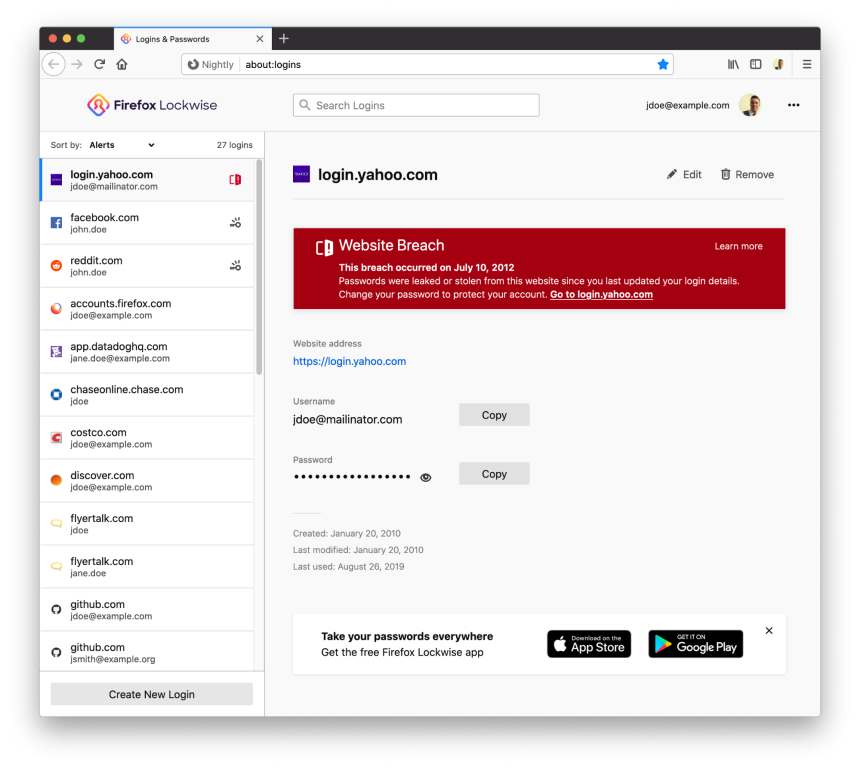Click the jdoe profile avatar

(x=750, y=105)
